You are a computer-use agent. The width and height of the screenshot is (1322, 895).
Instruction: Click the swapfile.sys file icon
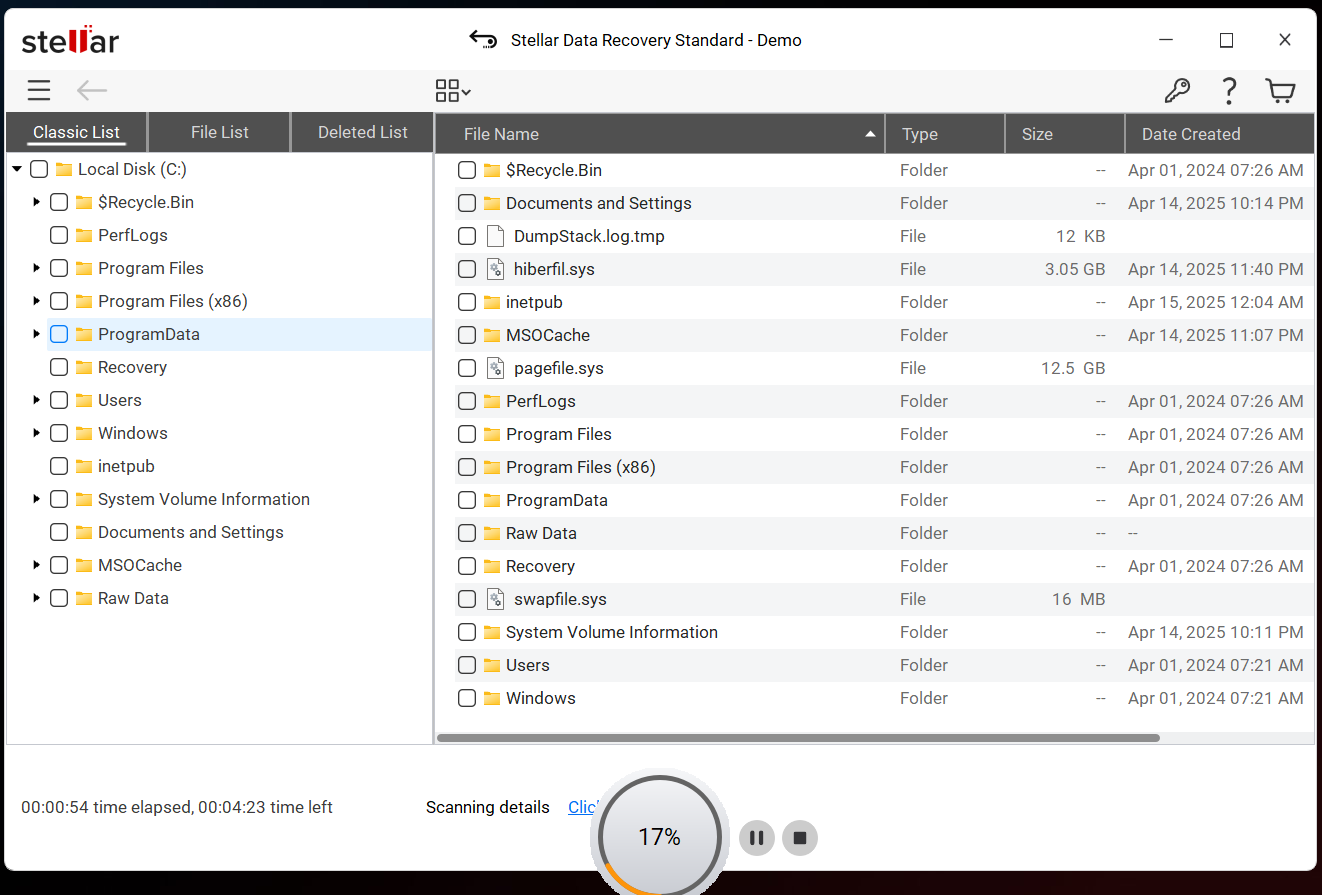click(x=495, y=599)
